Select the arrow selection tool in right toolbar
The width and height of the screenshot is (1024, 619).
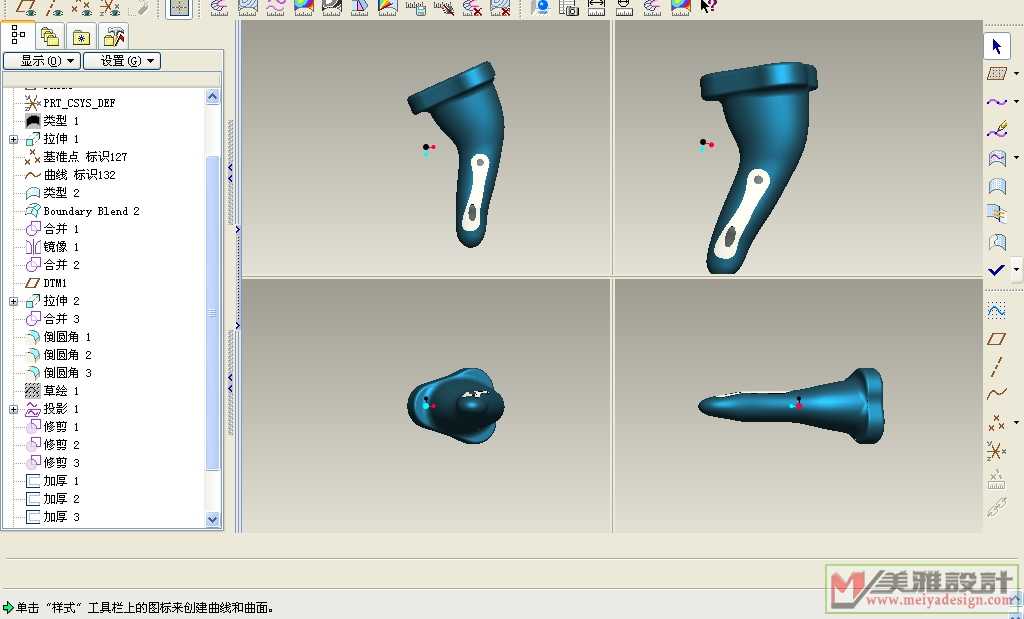(x=996, y=46)
